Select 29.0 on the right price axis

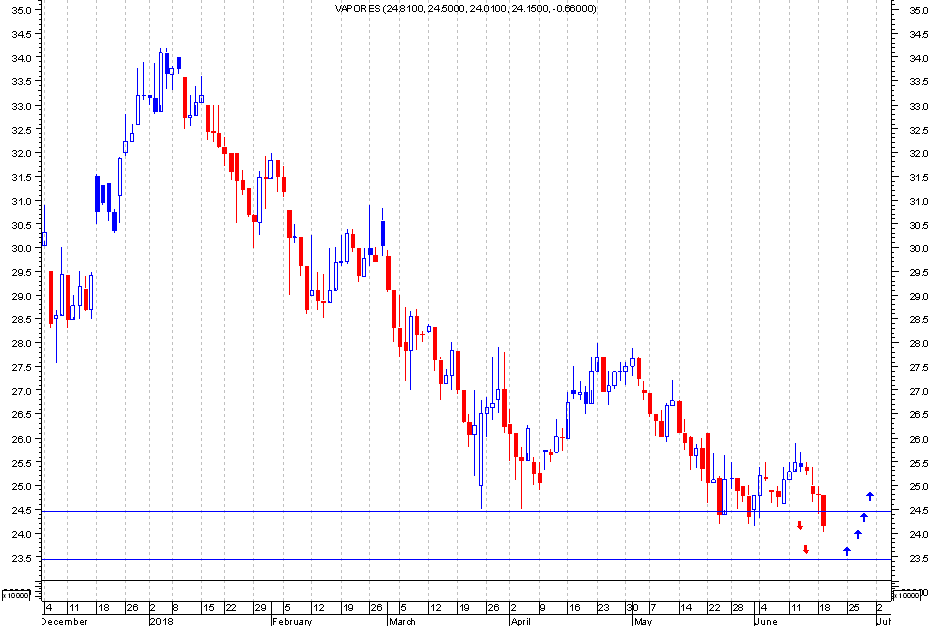[x=918, y=296]
